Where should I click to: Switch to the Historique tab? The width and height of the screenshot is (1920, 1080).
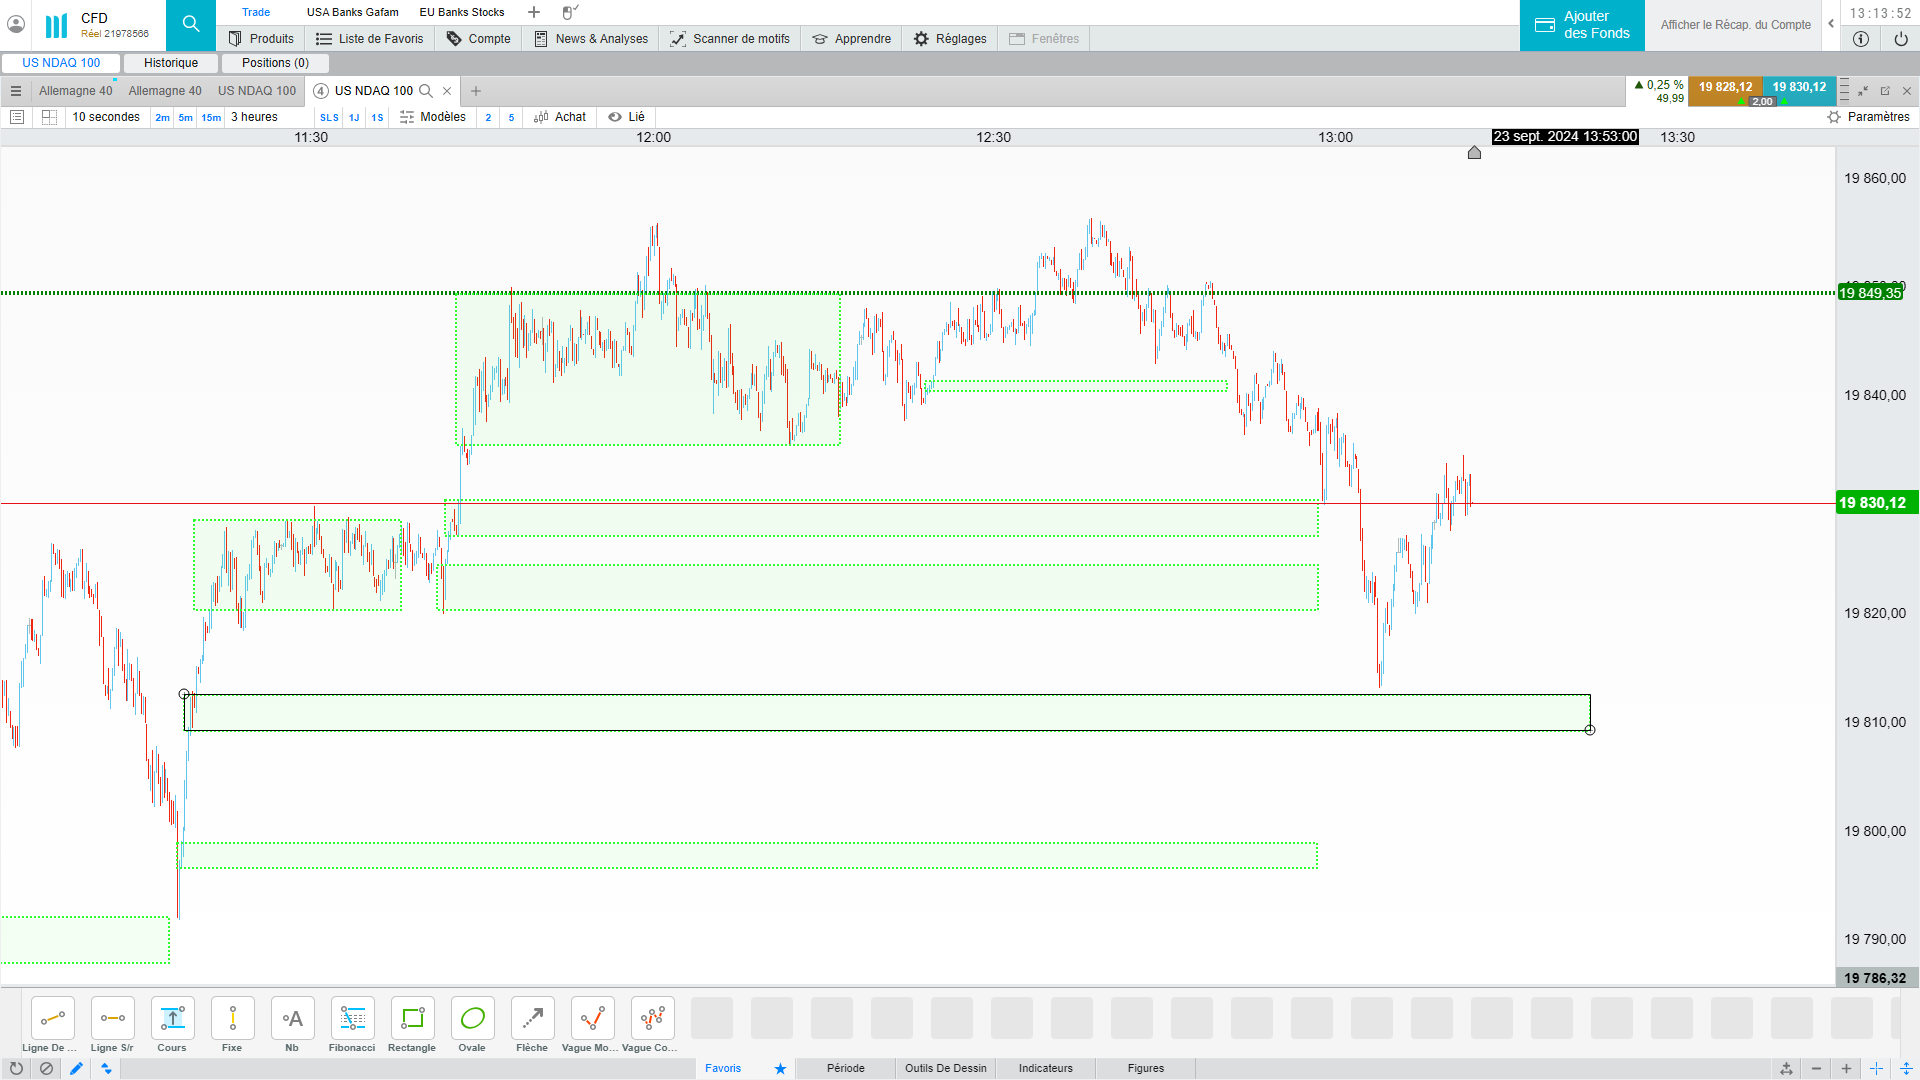171,63
